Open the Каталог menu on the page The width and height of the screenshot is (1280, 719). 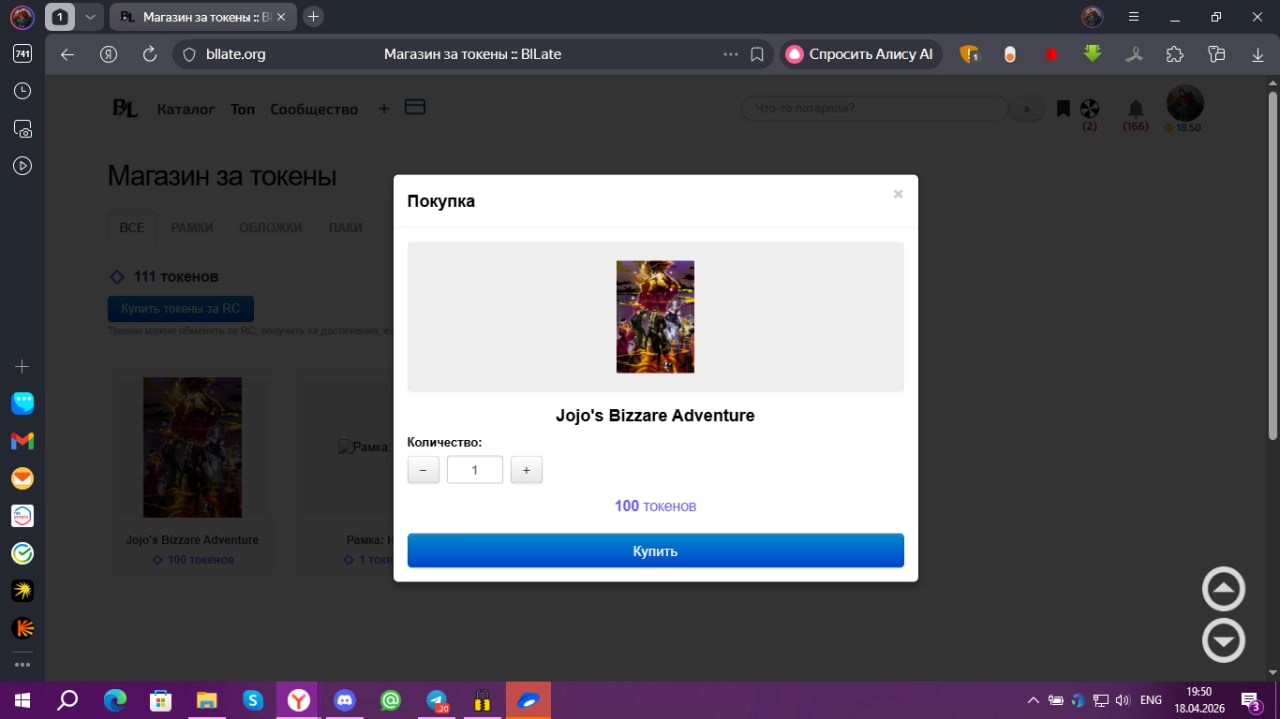[x=186, y=109]
